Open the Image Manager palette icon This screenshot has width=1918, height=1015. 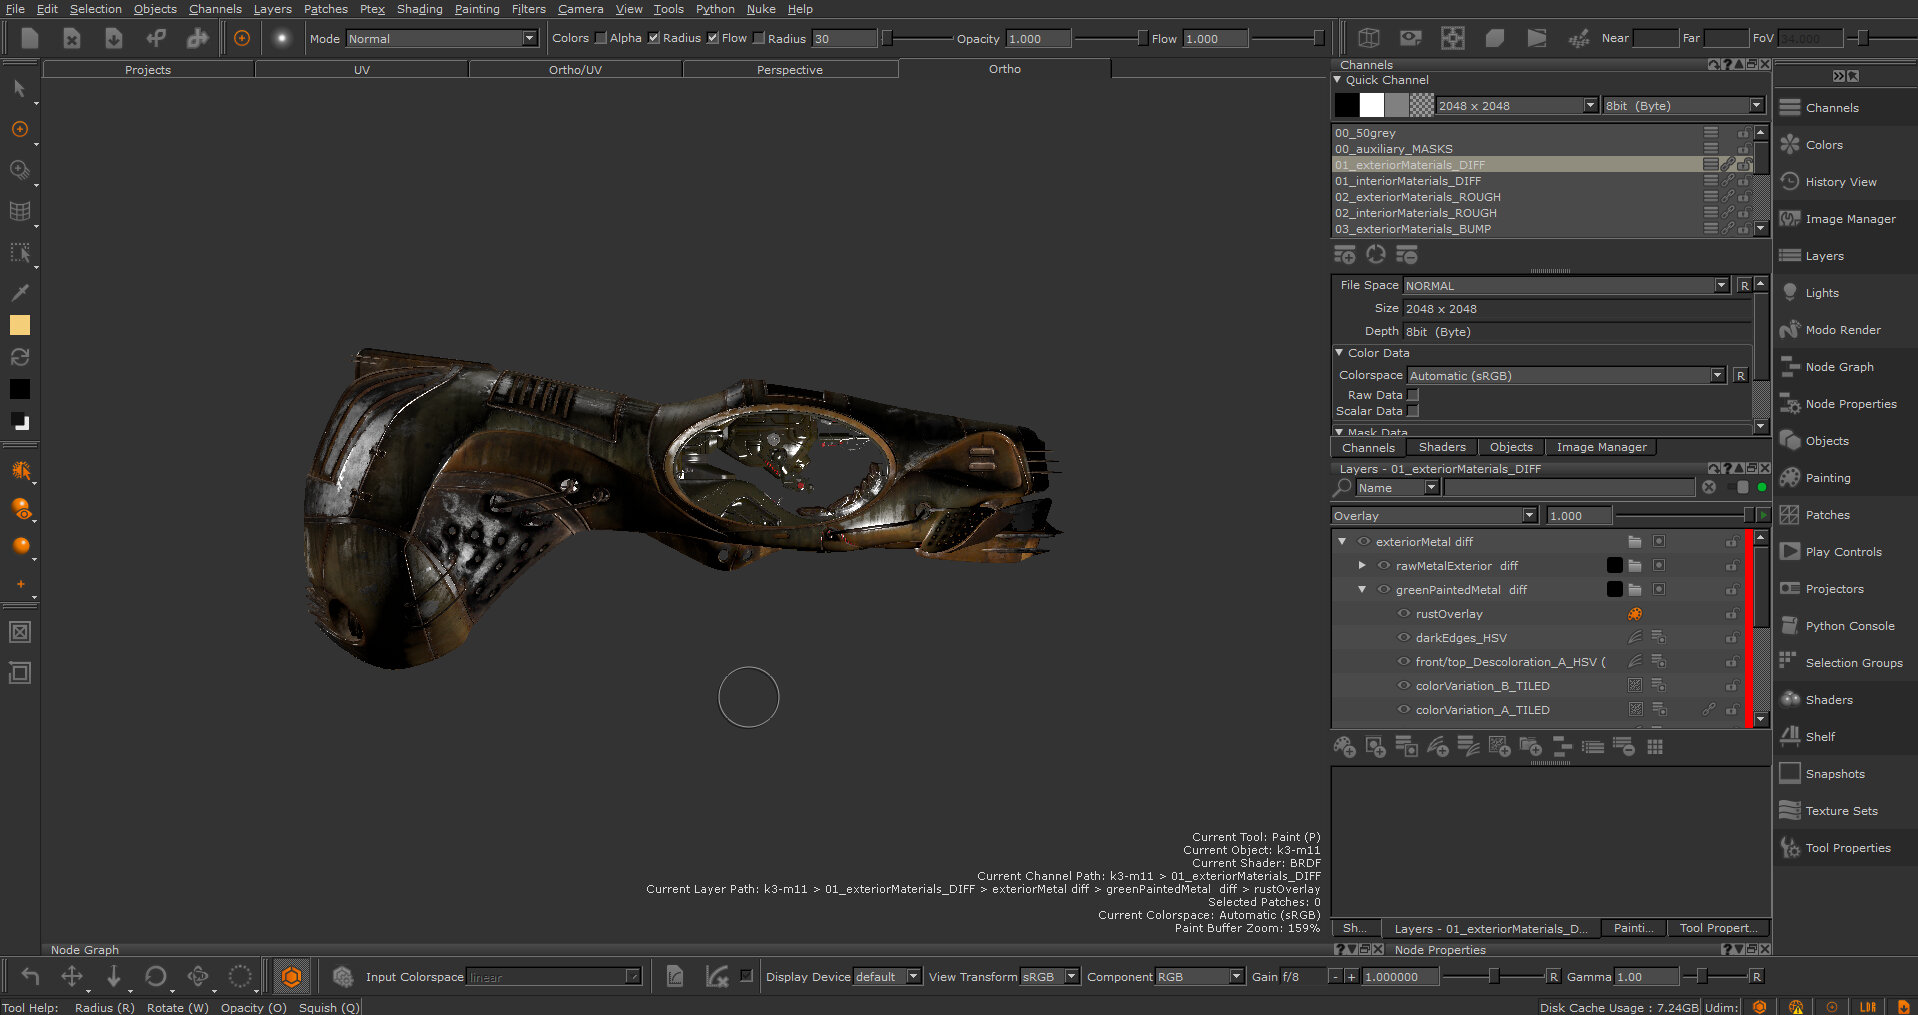1790,219
